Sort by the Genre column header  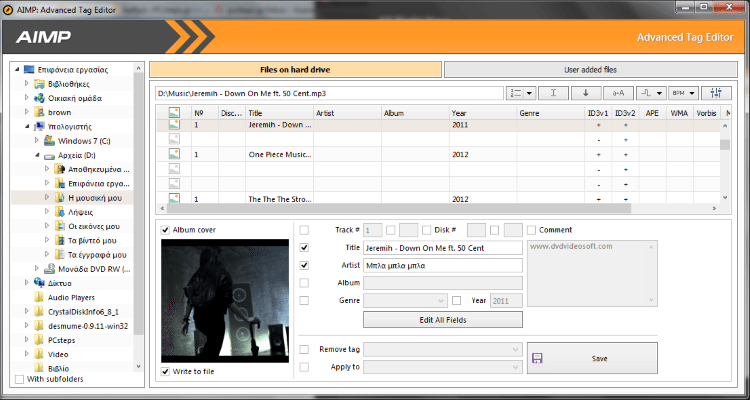[x=551, y=113]
